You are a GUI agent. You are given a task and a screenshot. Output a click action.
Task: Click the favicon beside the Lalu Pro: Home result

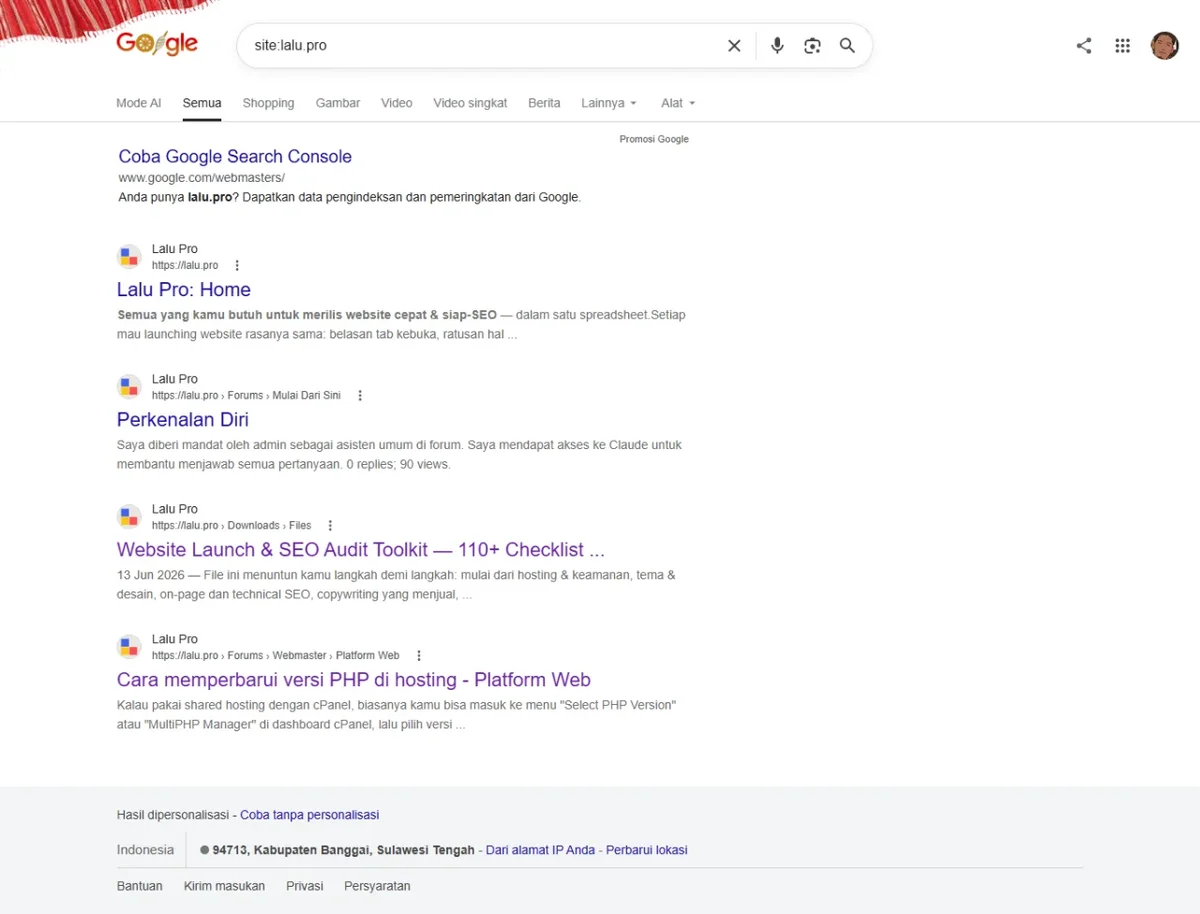129,257
